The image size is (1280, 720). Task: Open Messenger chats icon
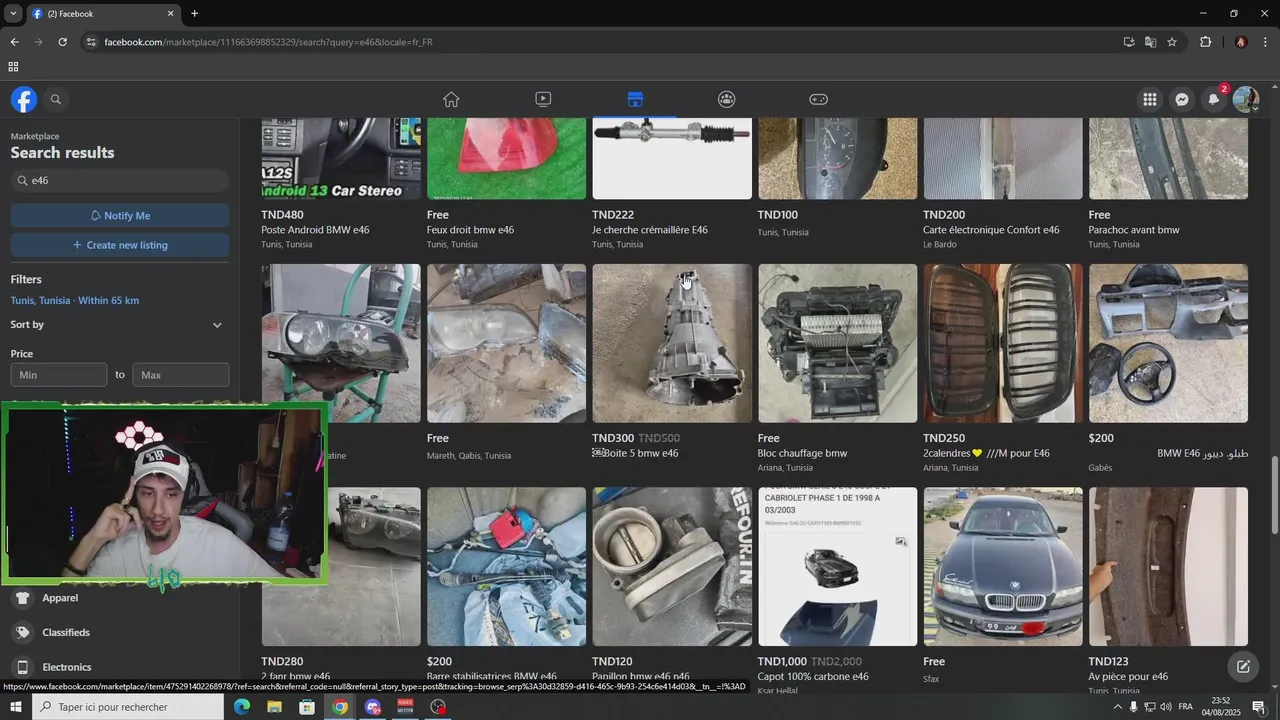coord(1182,99)
